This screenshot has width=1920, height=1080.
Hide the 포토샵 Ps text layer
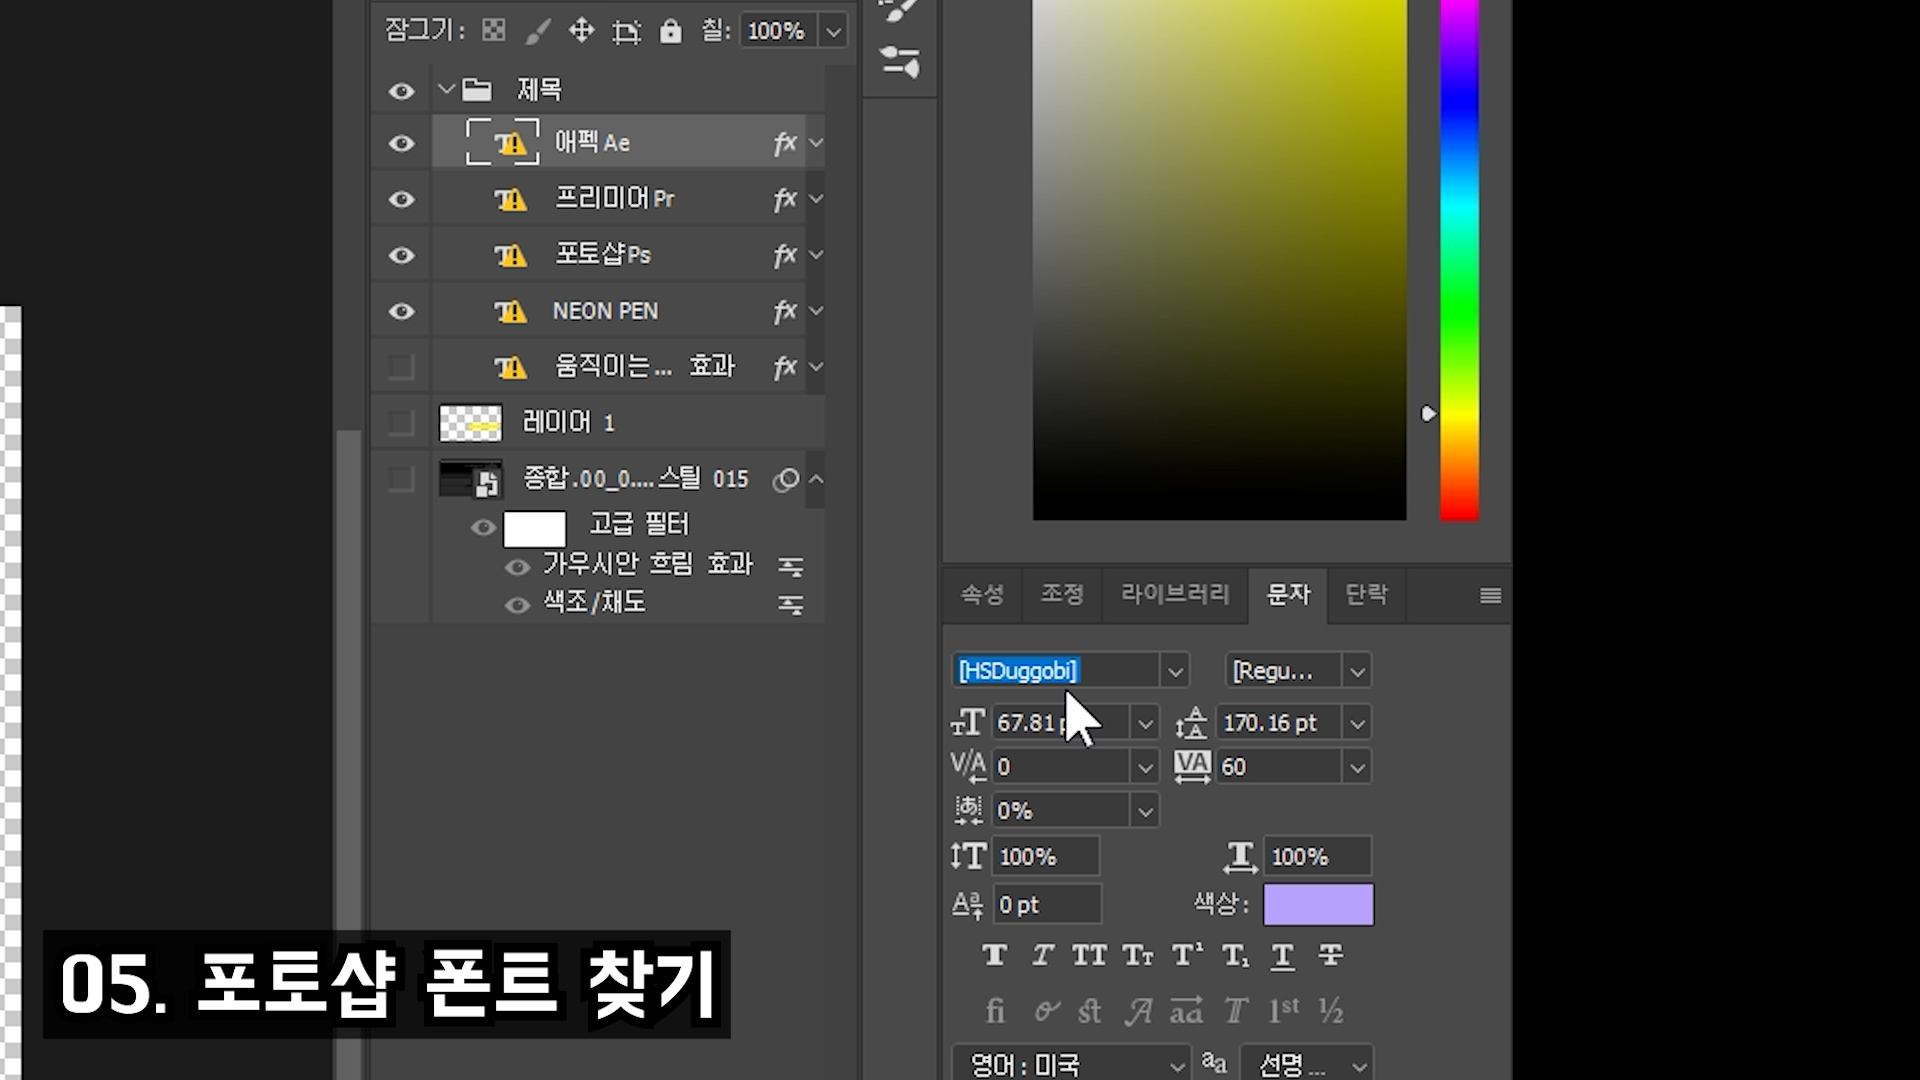pos(401,256)
